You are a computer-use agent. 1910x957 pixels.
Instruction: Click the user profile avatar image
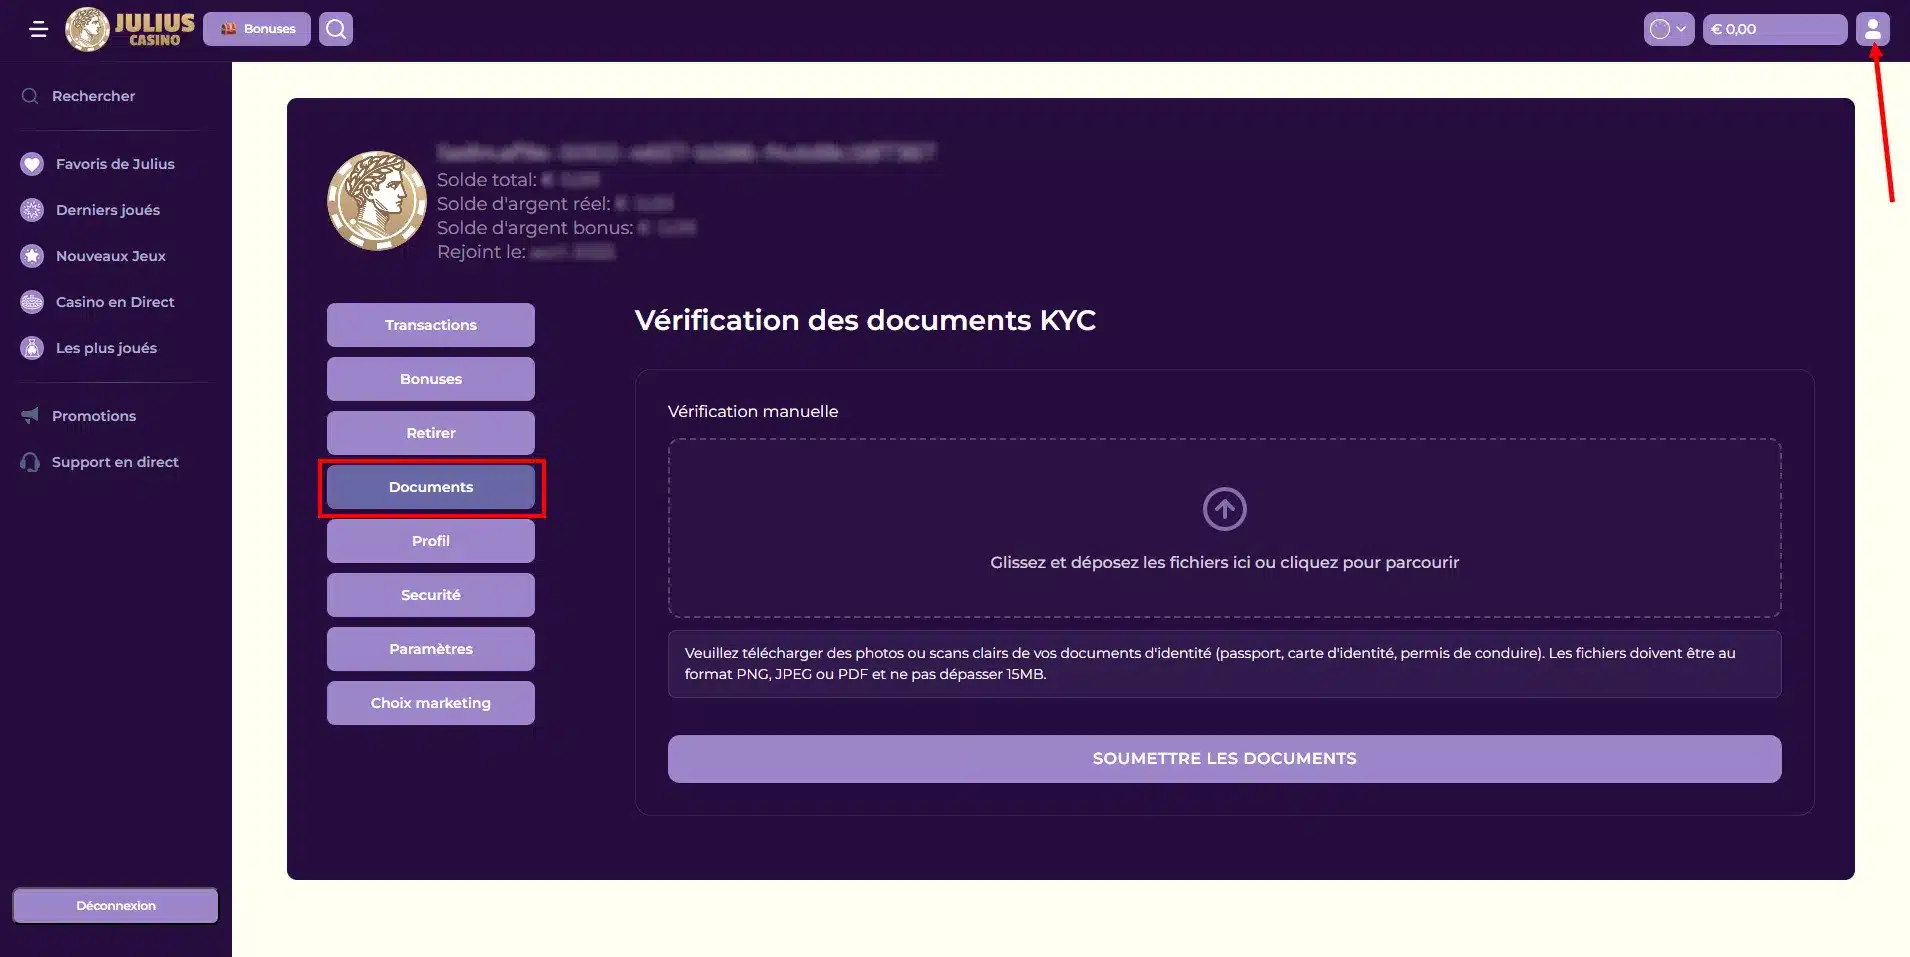[377, 200]
